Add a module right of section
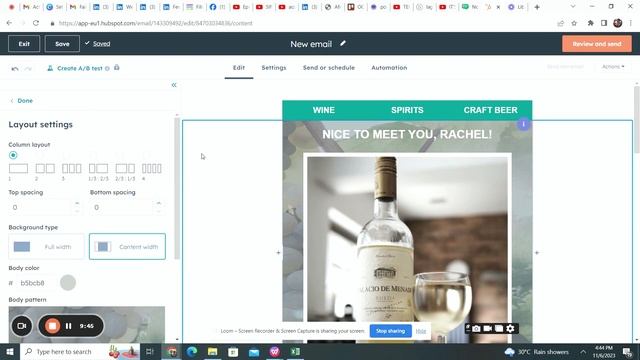This screenshot has width=640, height=360. click(x=537, y=253)
